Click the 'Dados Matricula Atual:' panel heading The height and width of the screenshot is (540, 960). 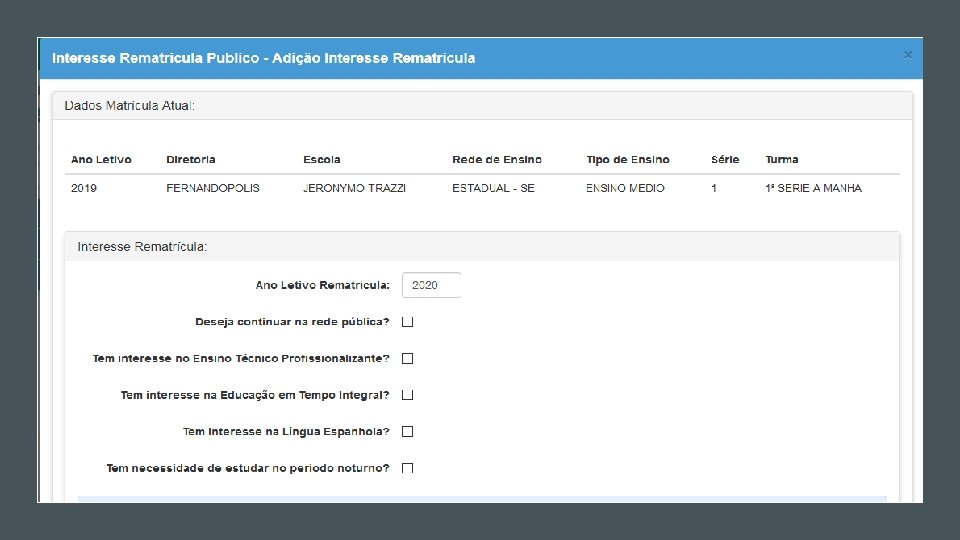129,106
